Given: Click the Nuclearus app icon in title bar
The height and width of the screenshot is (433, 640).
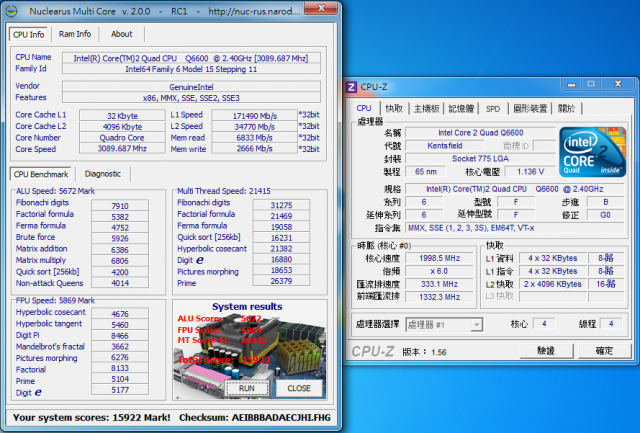Looking at the screenshot, I should click(11, 11).
